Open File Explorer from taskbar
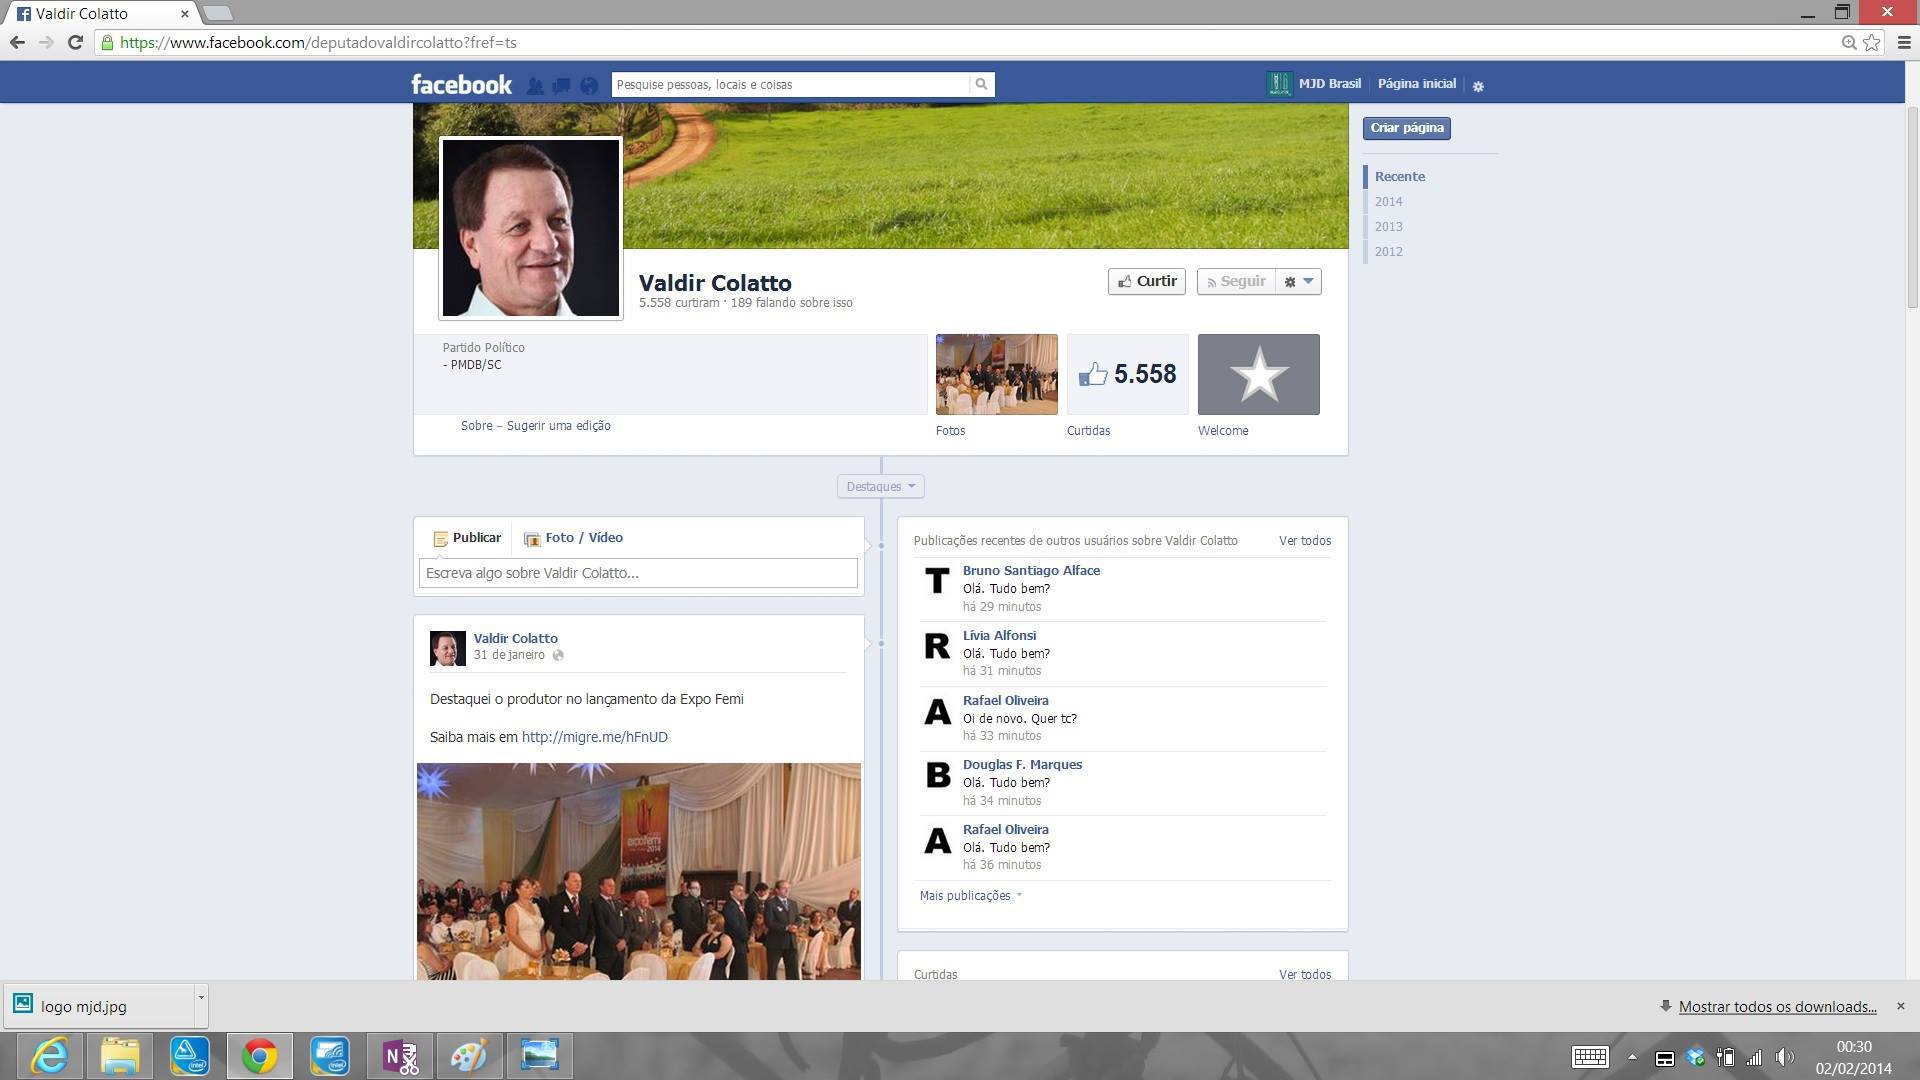 tap(120, 1056)
